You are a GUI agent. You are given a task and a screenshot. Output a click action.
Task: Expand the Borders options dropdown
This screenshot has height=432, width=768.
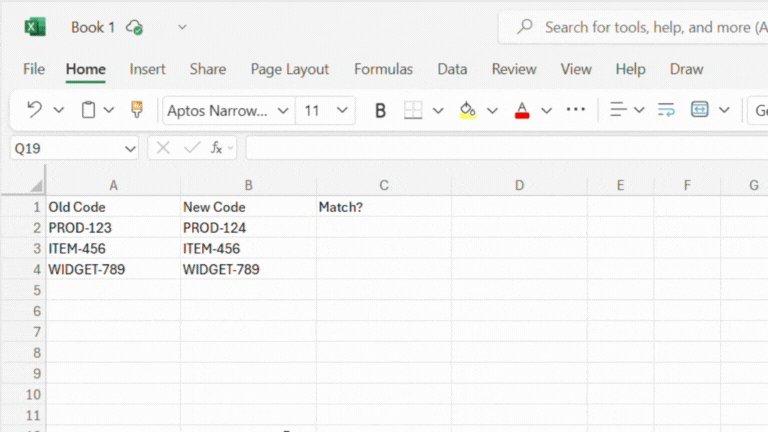coord(438,111)
